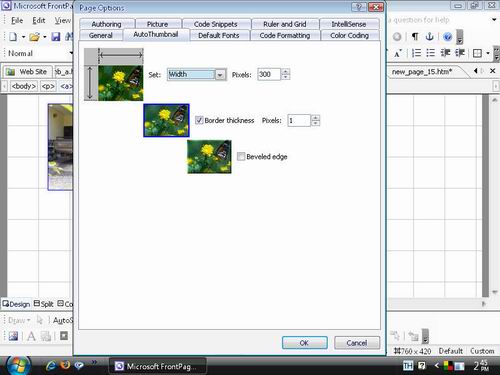The width and height of the screenshot is (500, 375).
Task: Apply numbered list formatting icon
Action: [416, 53]
